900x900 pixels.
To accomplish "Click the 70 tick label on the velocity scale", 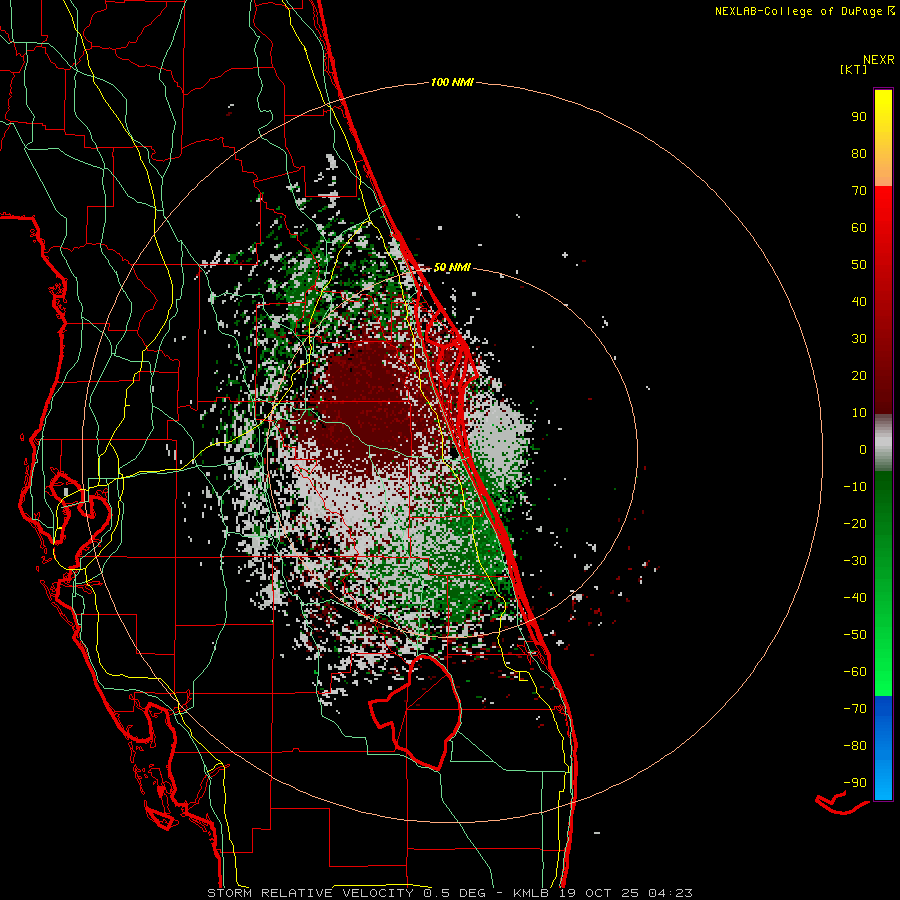I will [x=859, y=191].
